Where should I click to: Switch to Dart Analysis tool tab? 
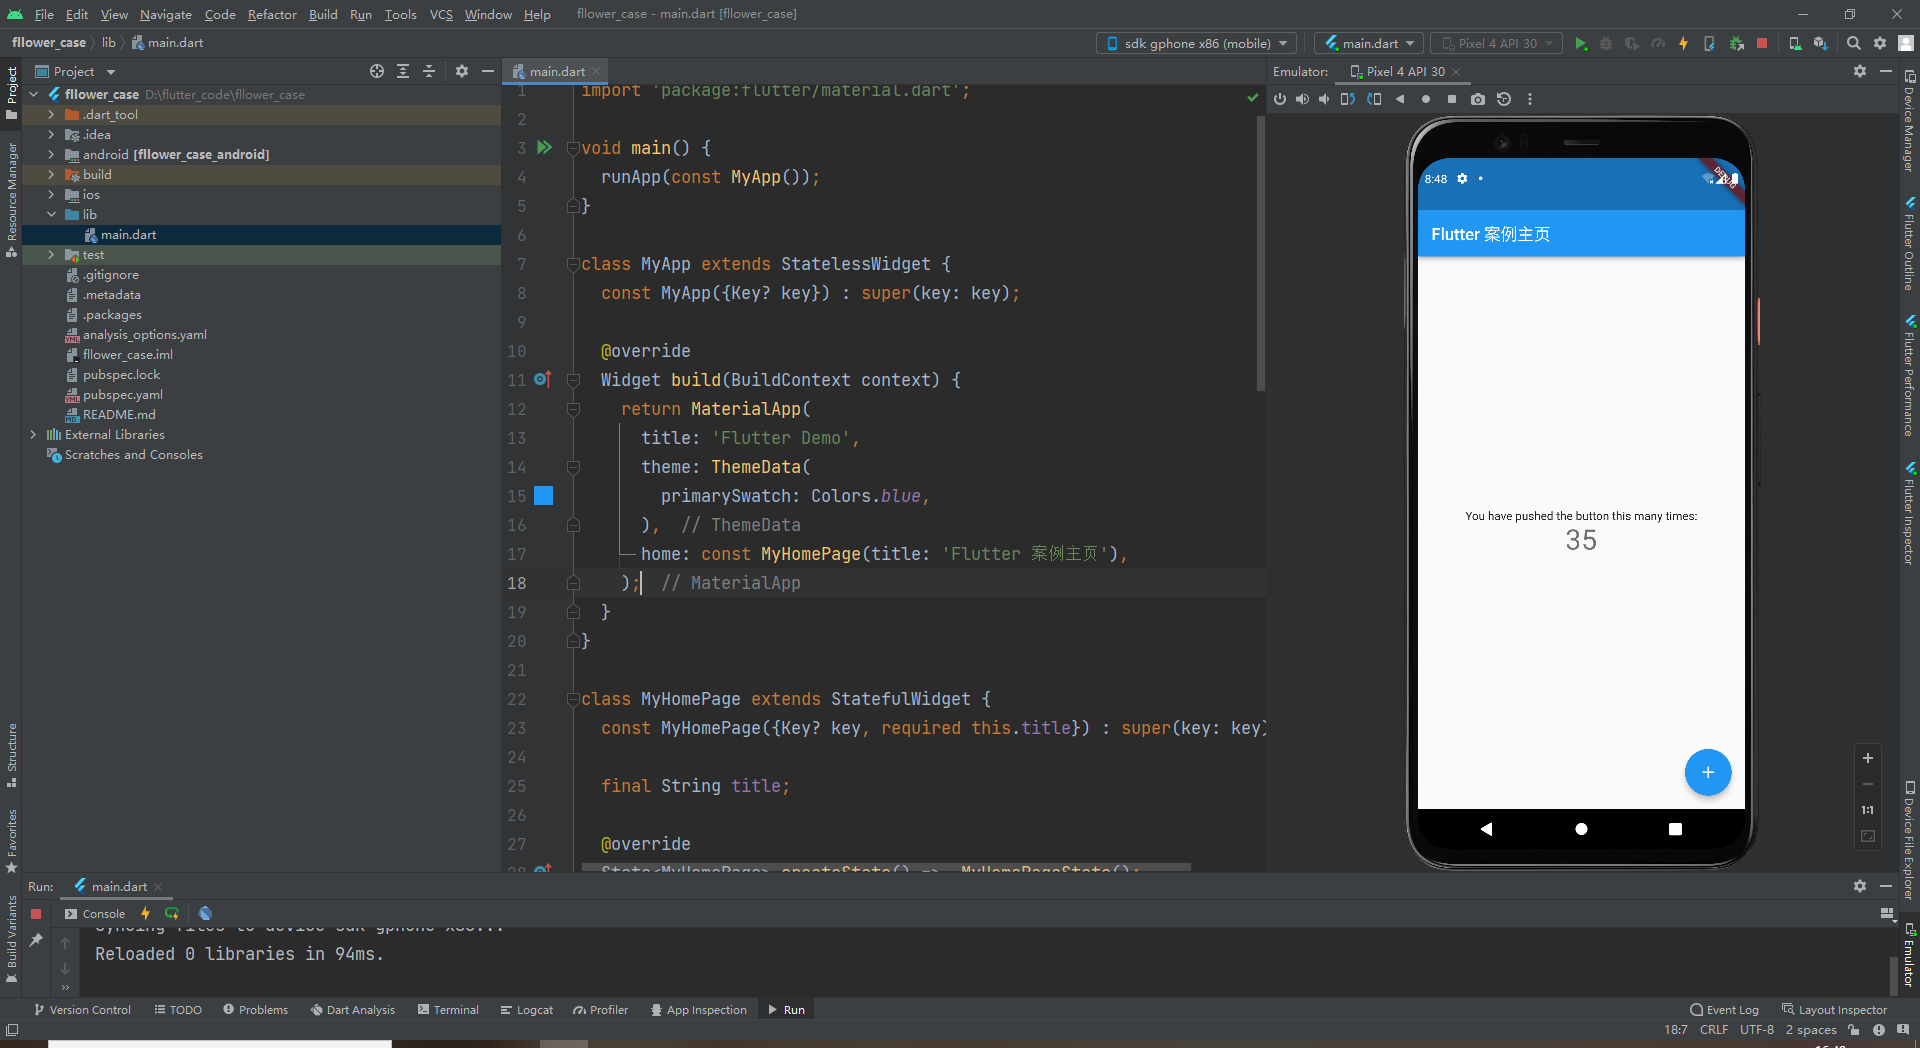353,1010
